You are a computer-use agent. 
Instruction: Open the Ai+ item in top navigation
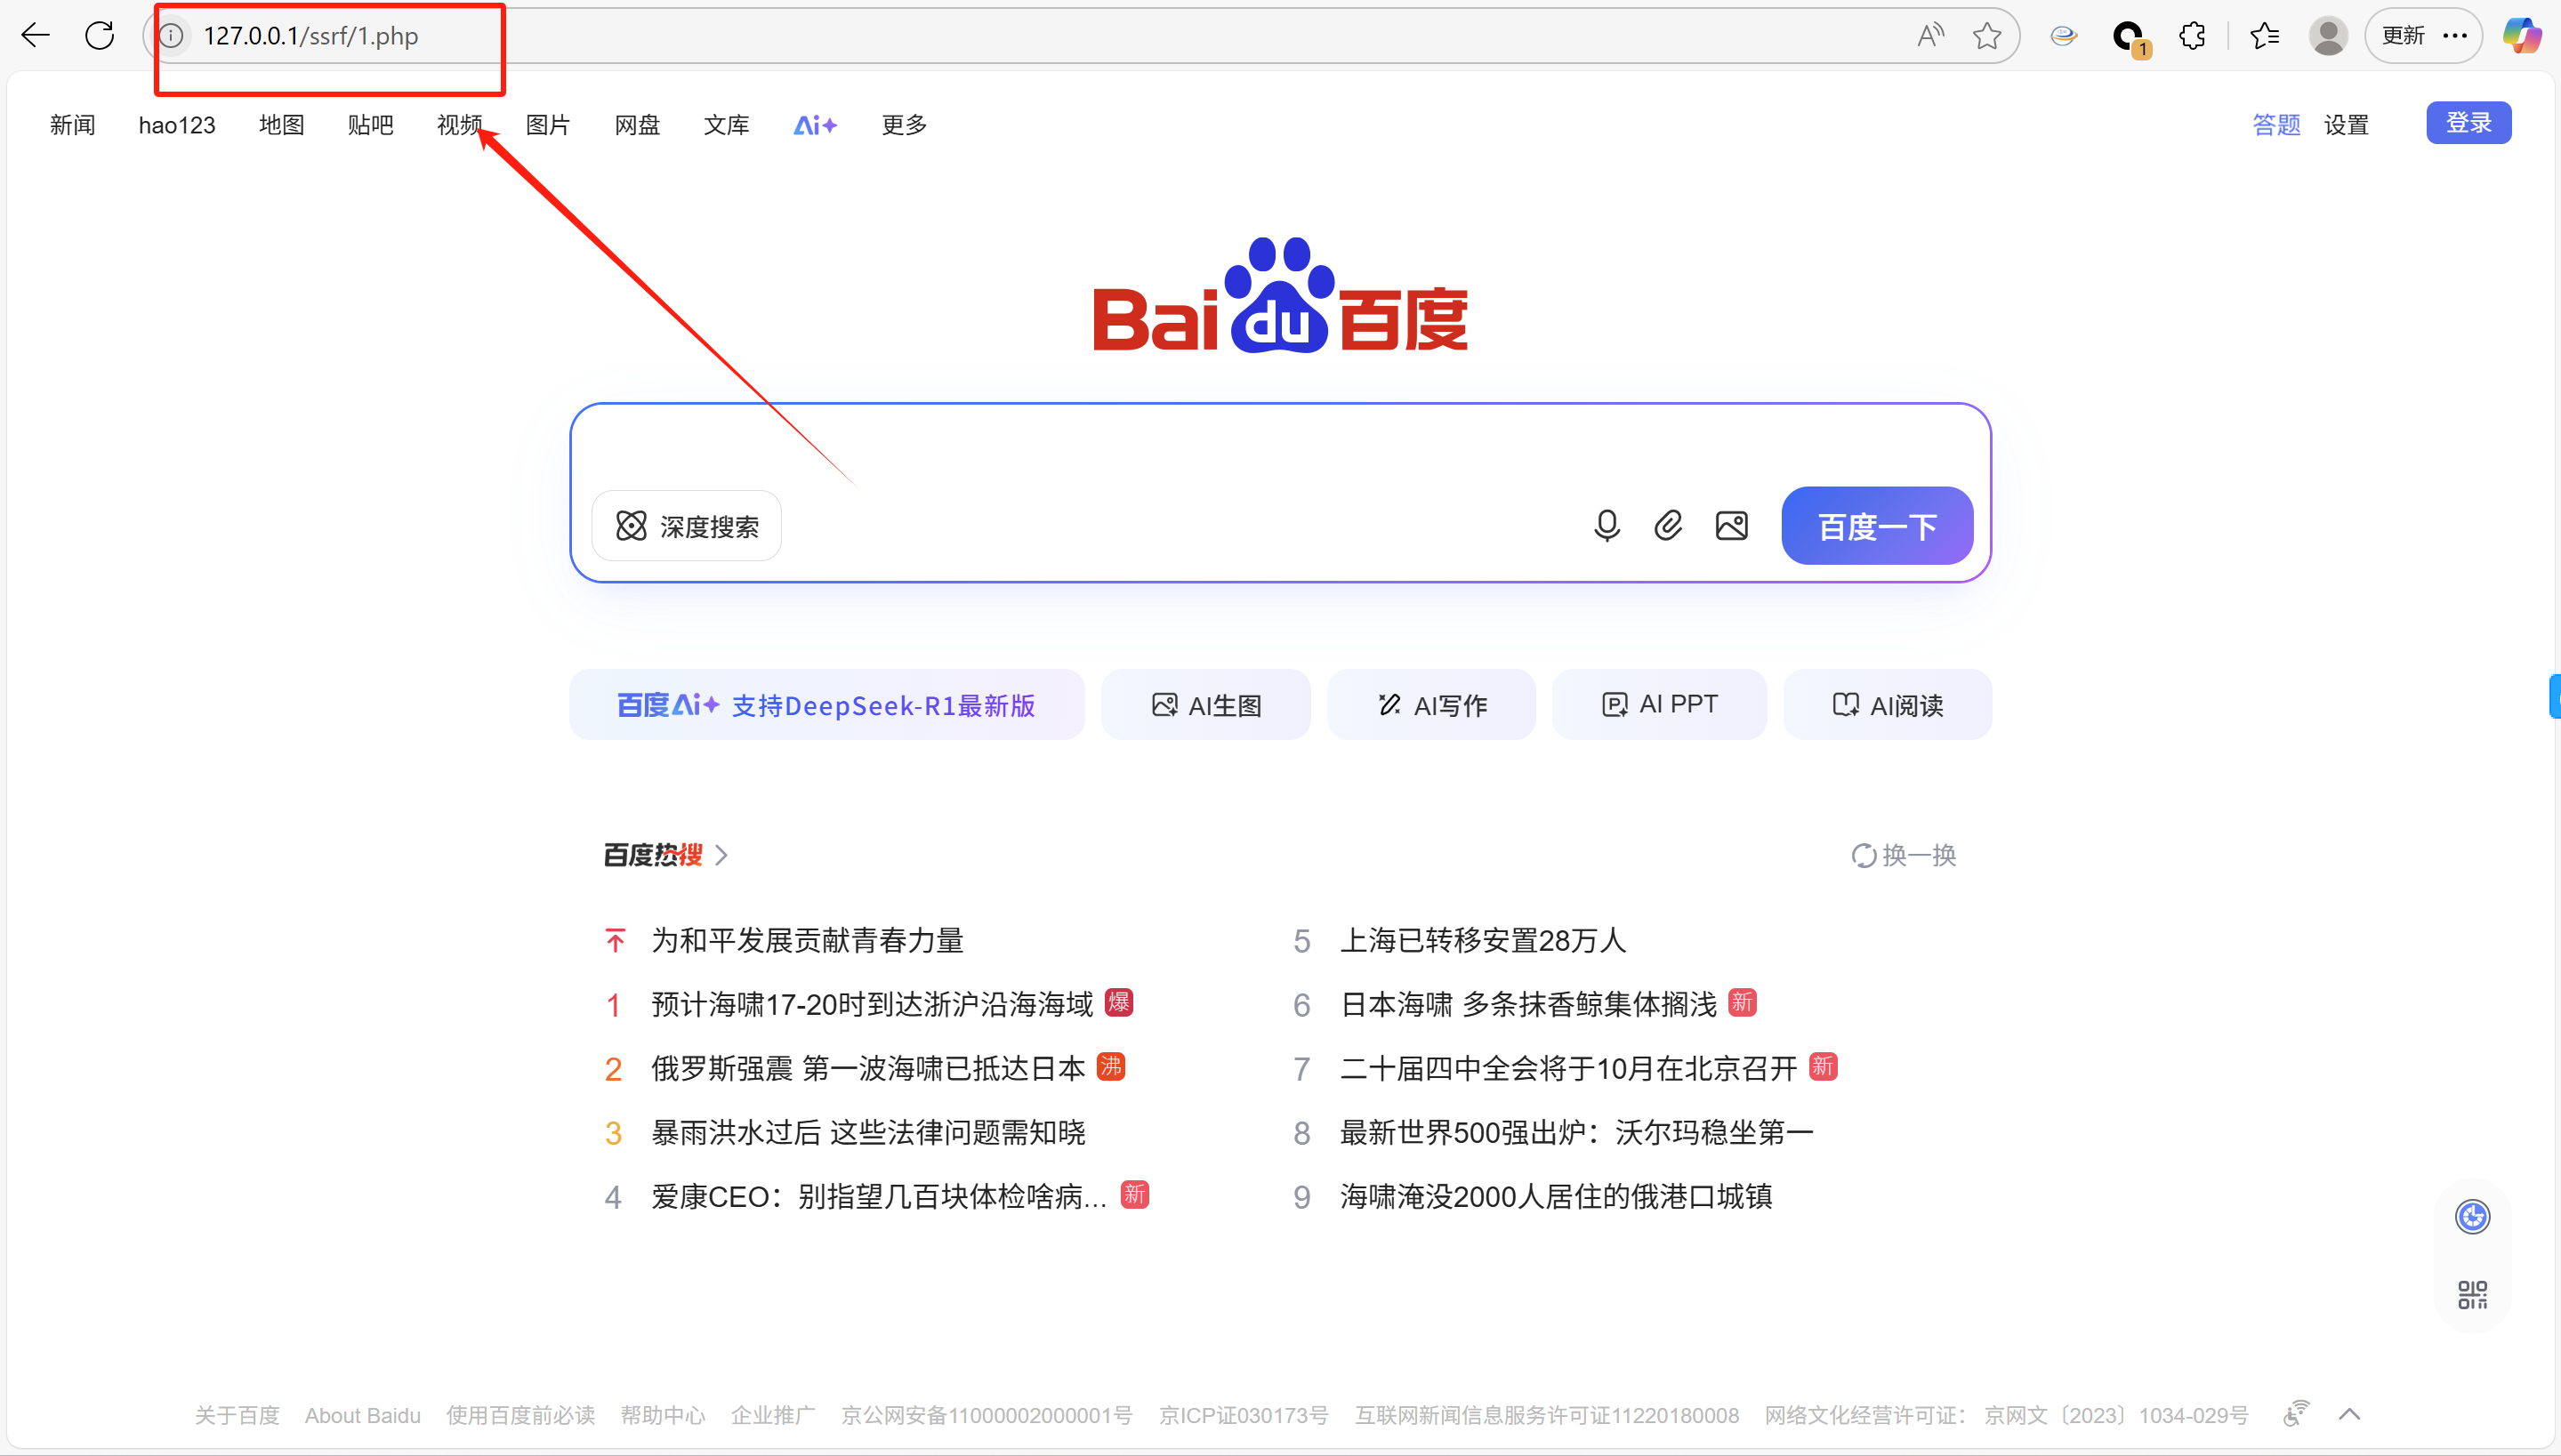tap(815, 125)
